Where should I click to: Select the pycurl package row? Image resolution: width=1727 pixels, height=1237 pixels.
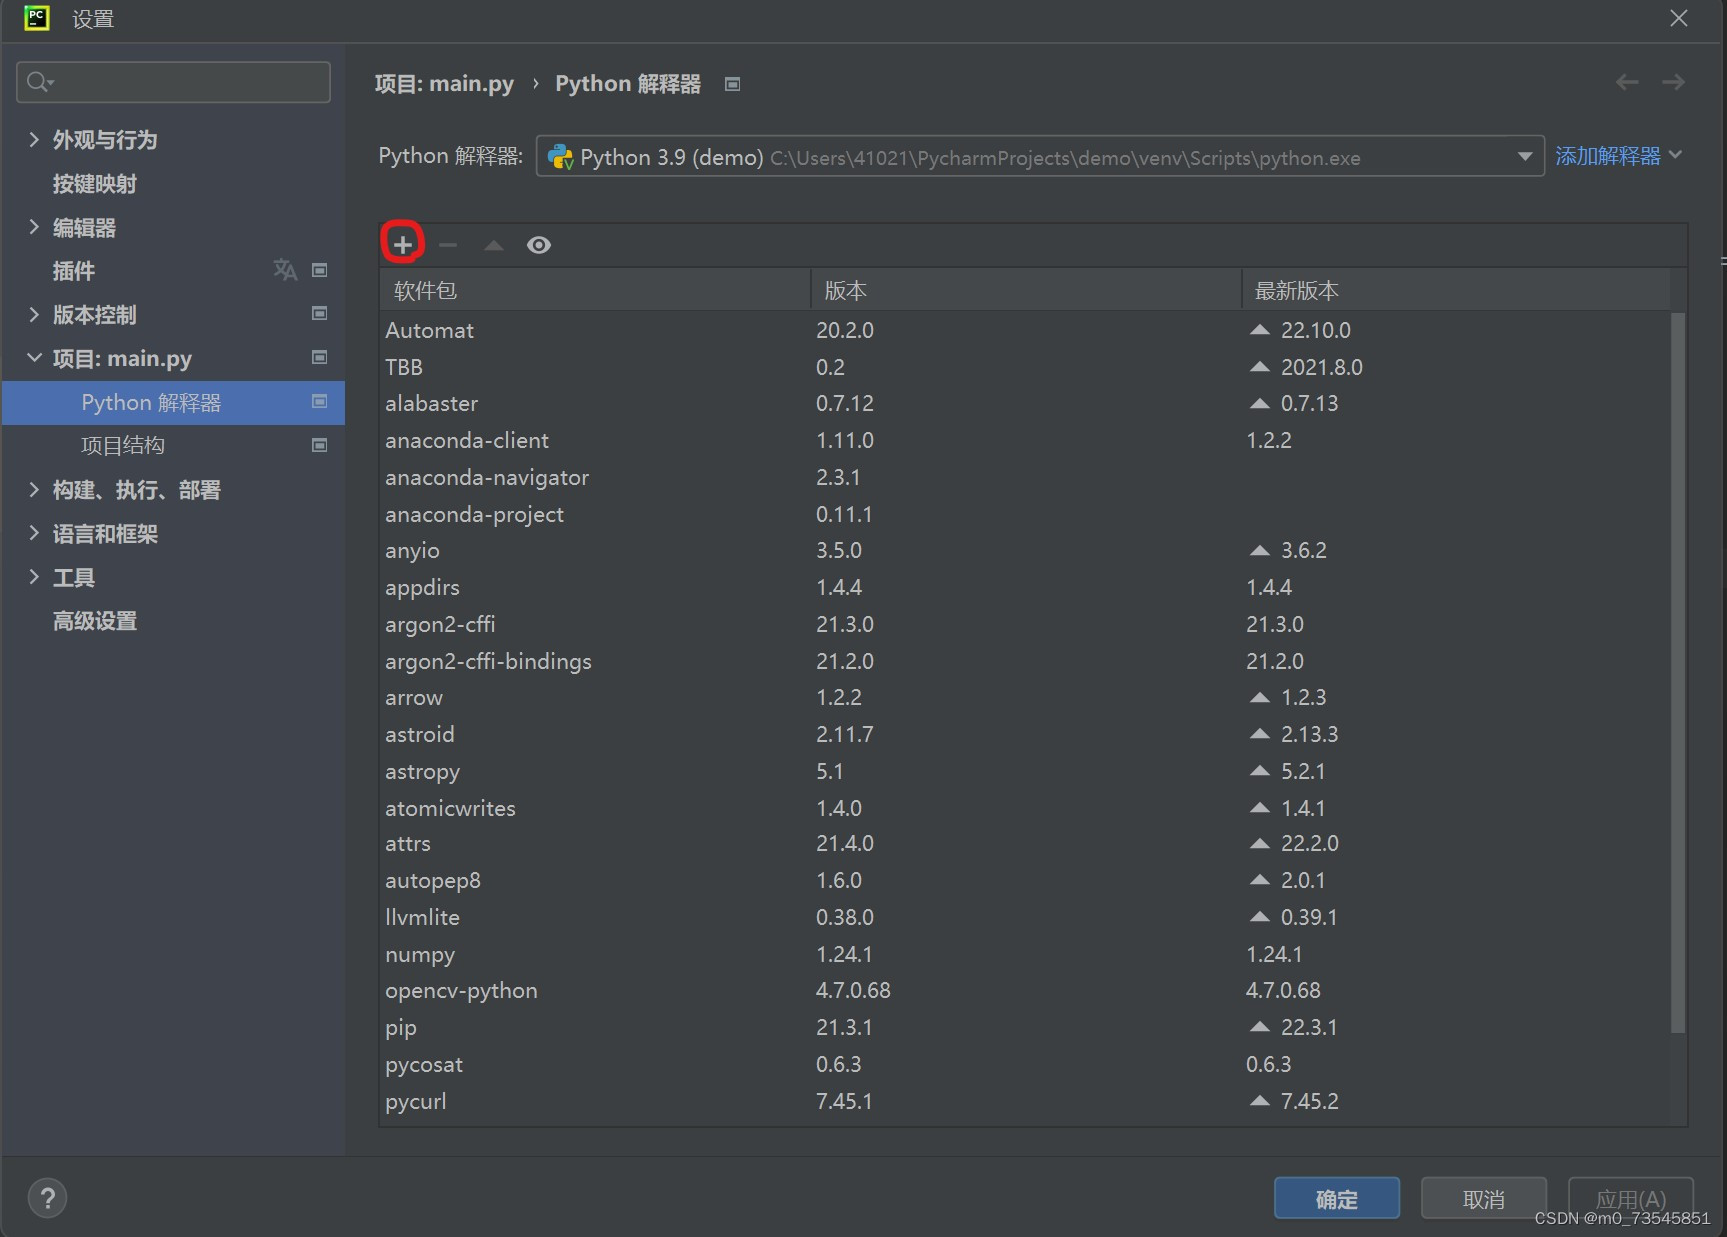[1025, 1101]
